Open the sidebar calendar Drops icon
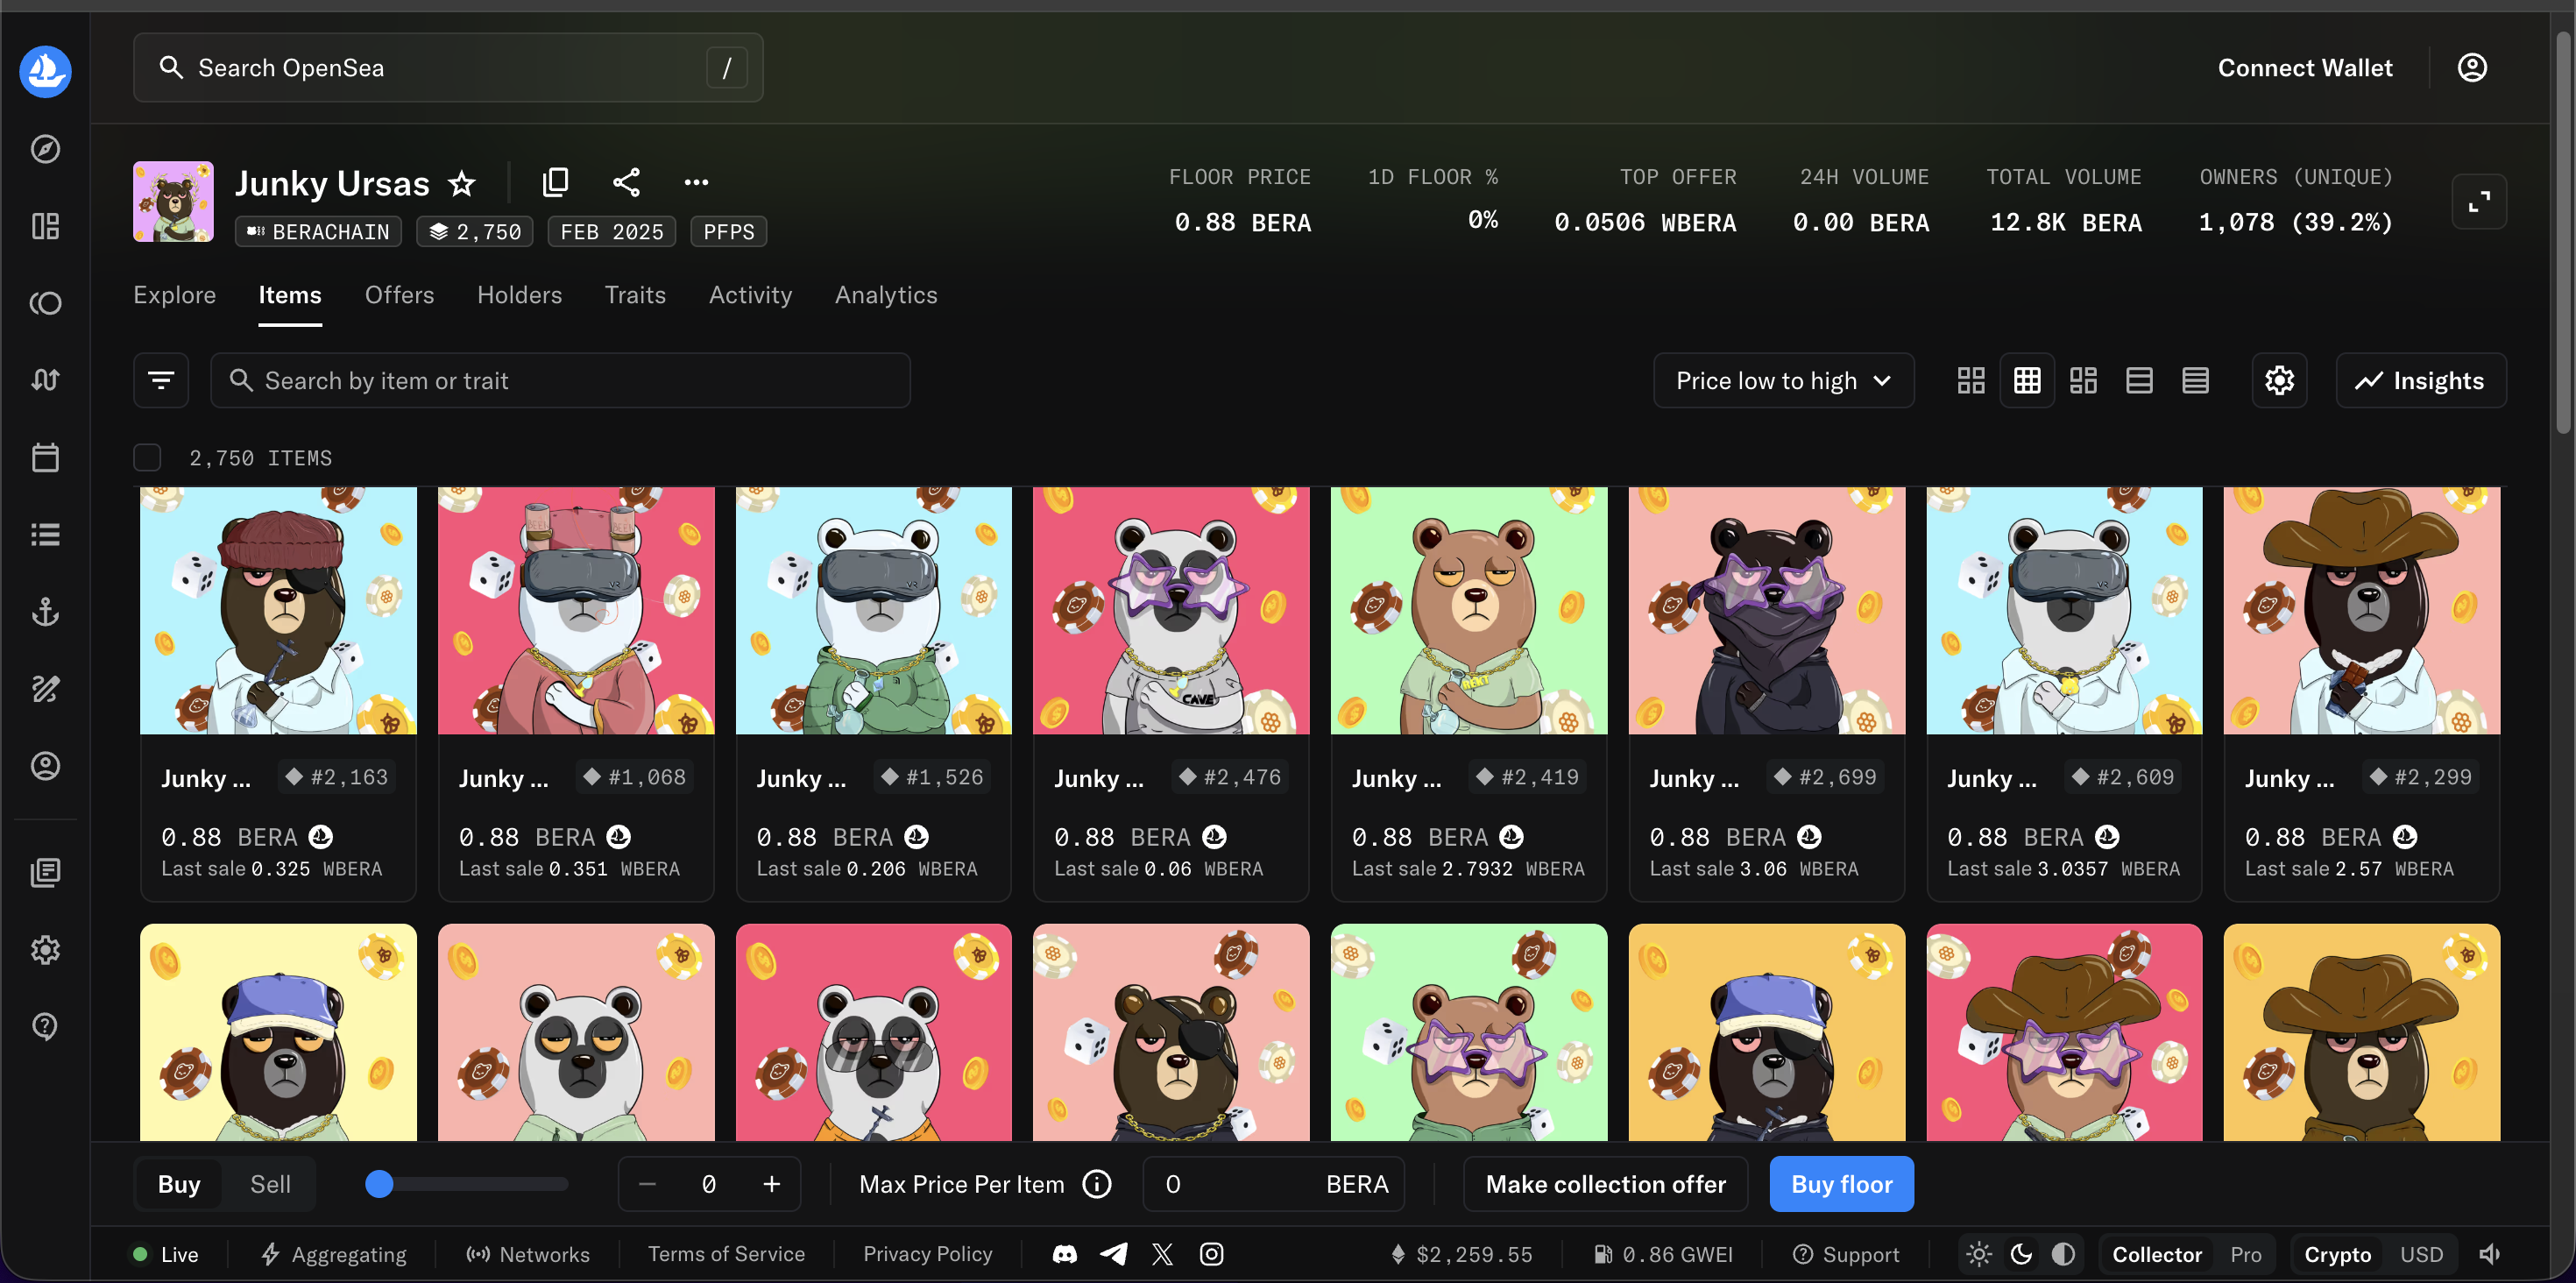The height and width of the screenshot is (1283, 2576). (x=45, y=457)
